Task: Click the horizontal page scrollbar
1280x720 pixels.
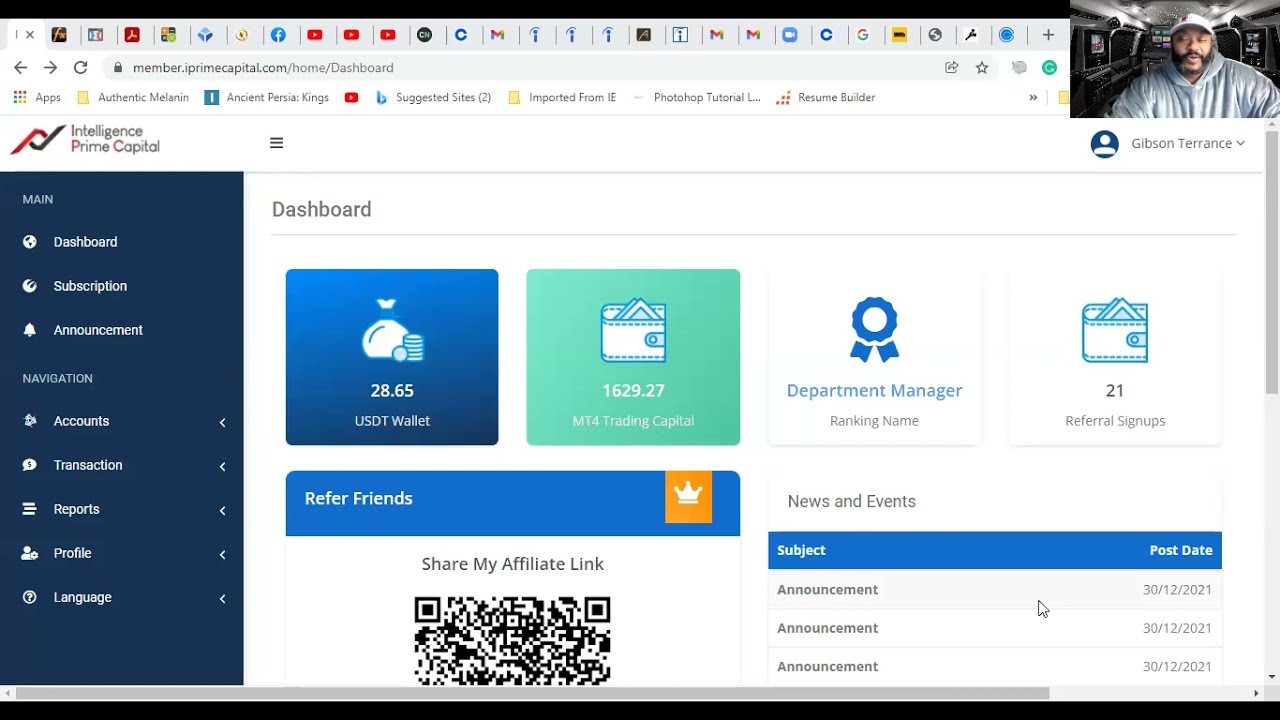Action: (532, 693)
